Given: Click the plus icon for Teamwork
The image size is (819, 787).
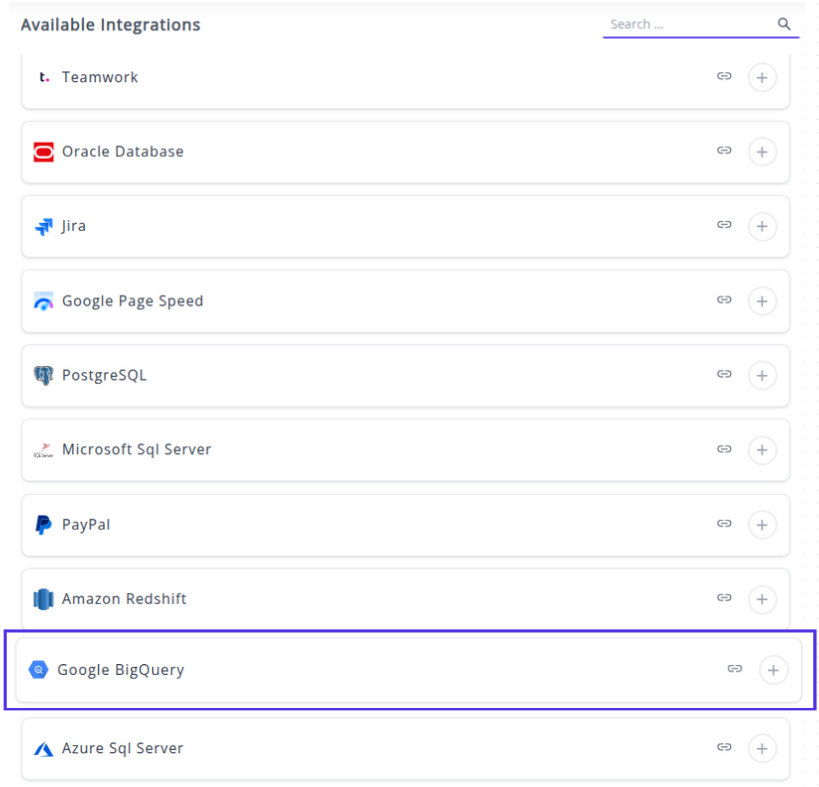Looking at the screenshot, I should coord(762,77).
